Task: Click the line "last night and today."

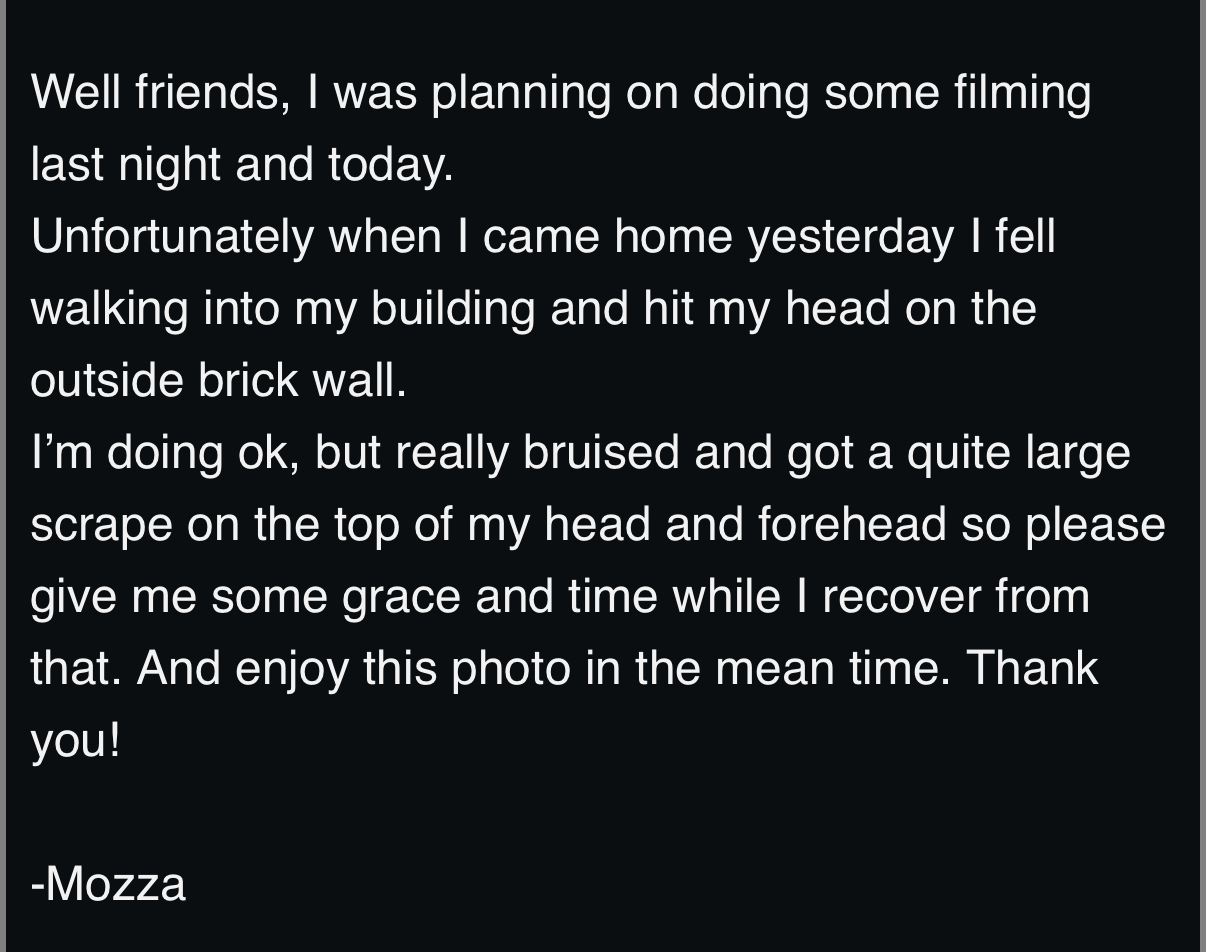Action: pos(242,164)
